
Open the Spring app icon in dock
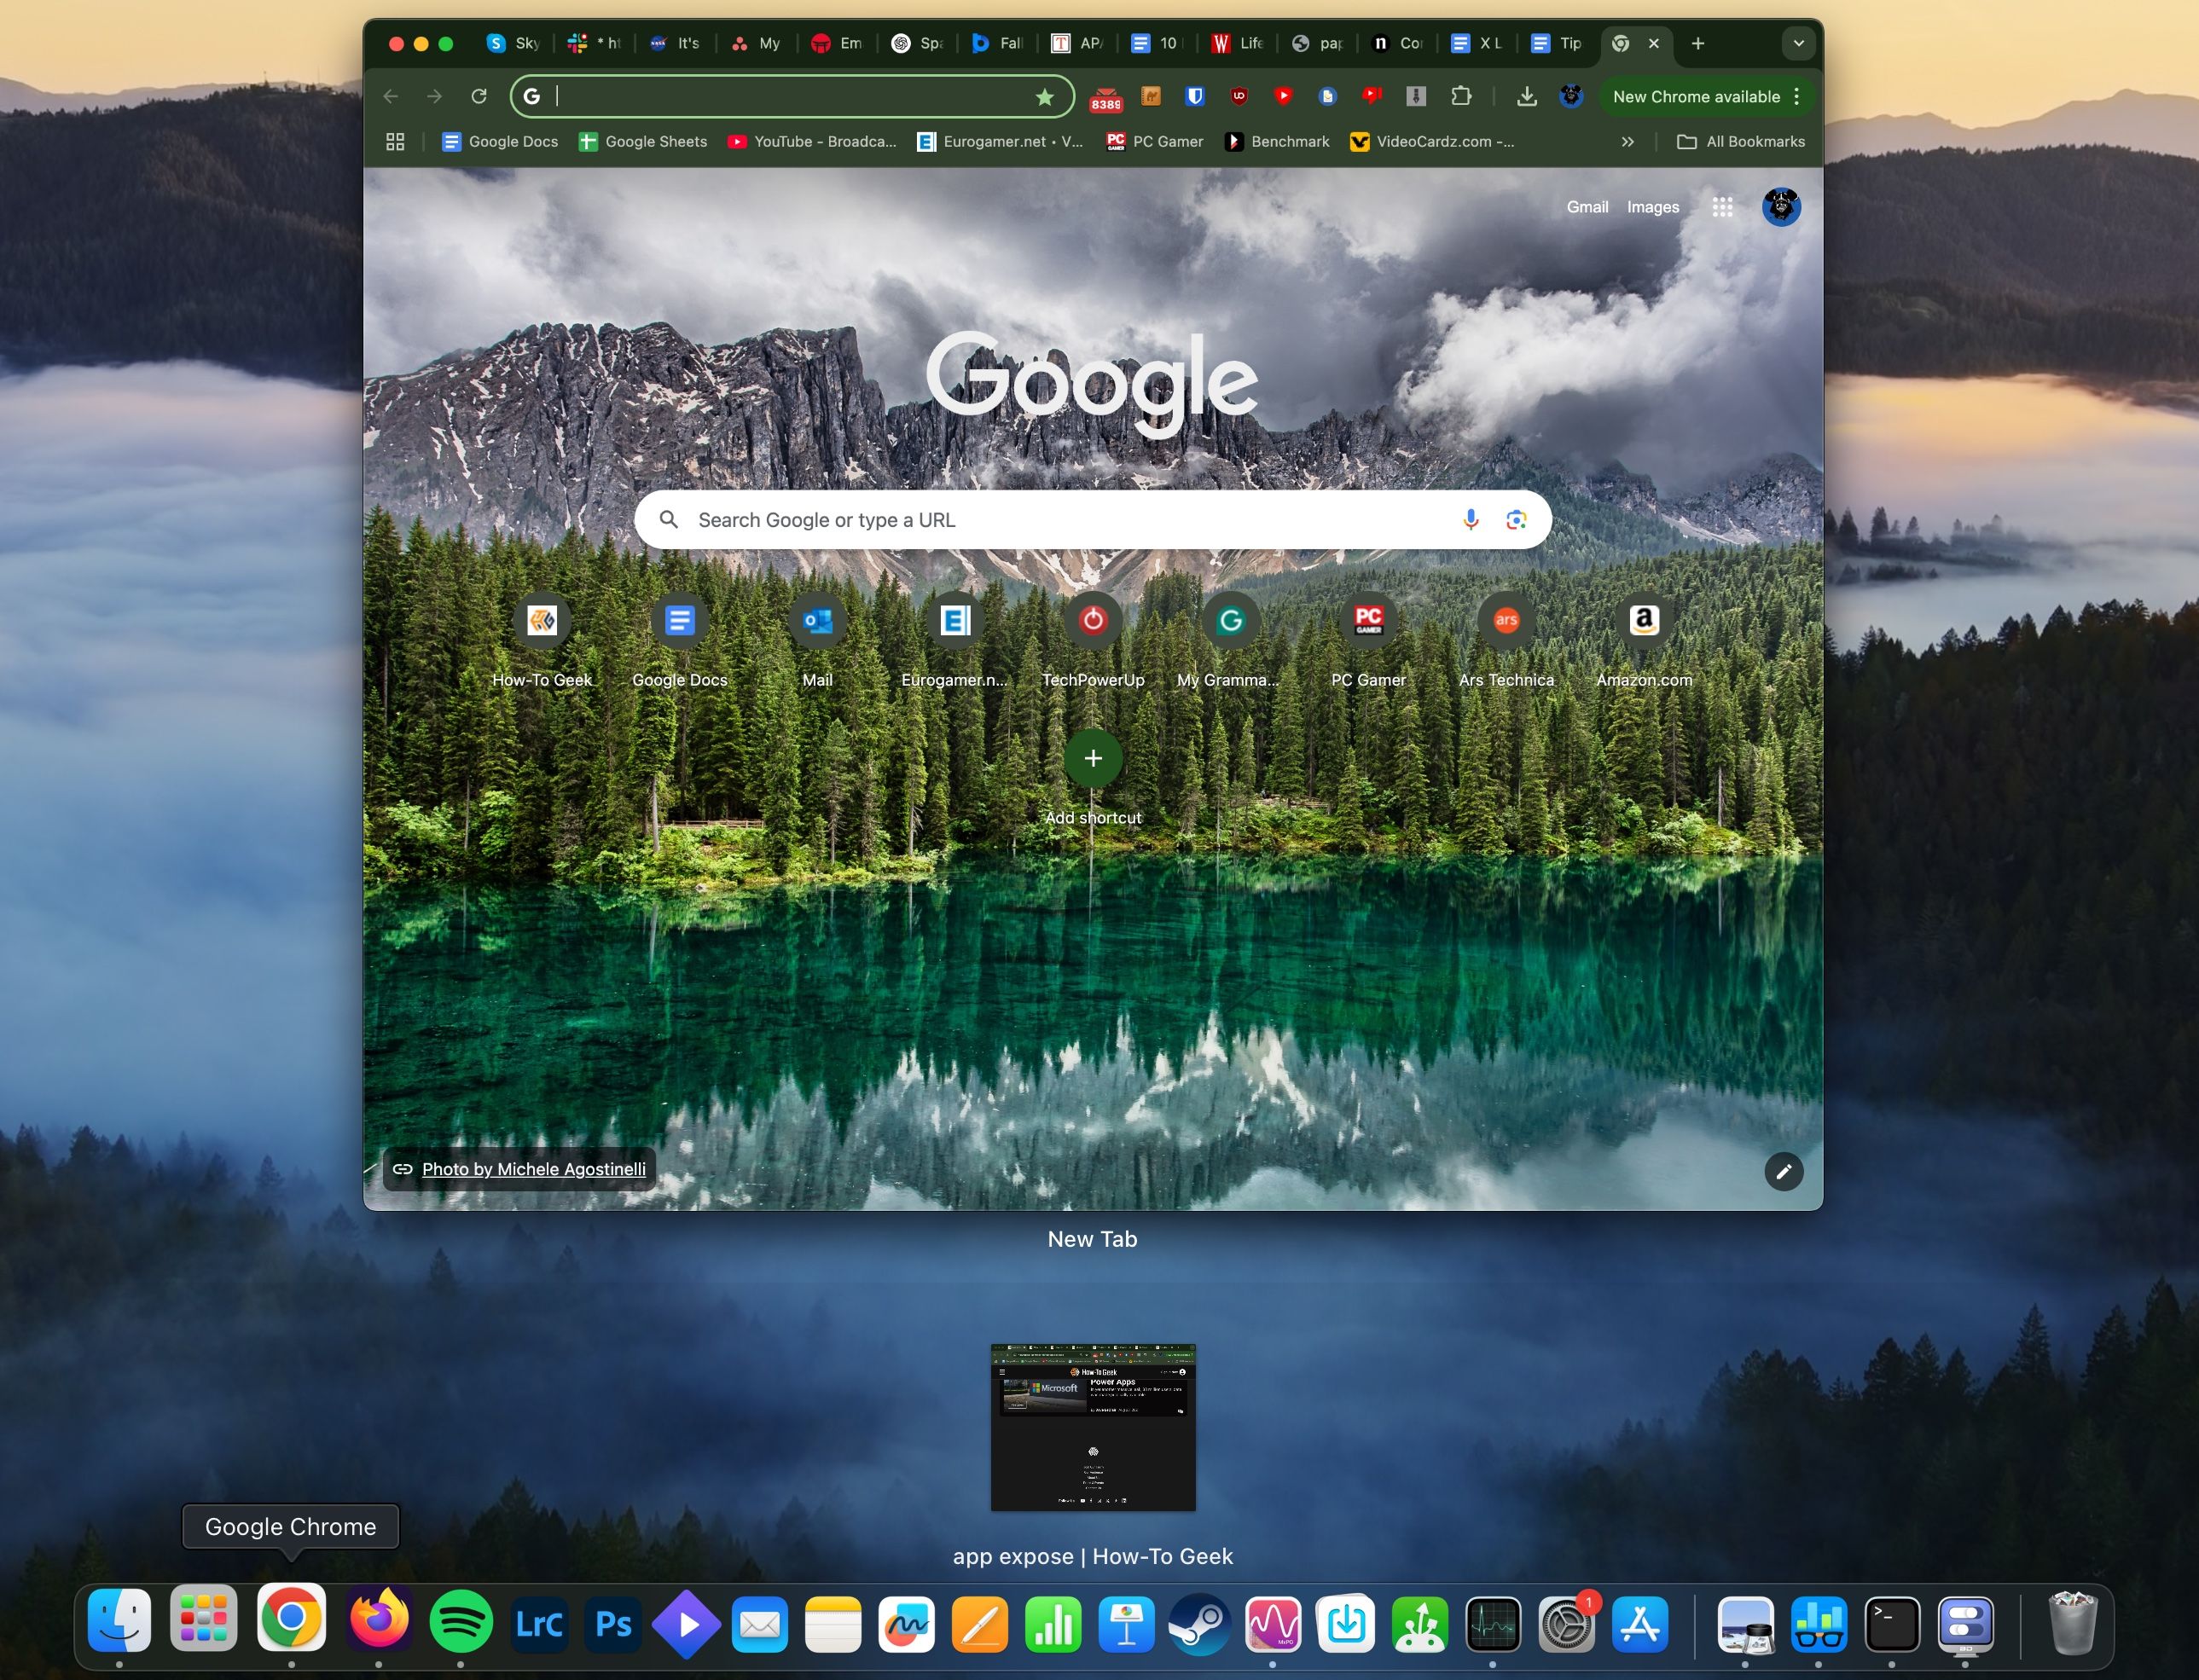click(x=1421, y=1622)
